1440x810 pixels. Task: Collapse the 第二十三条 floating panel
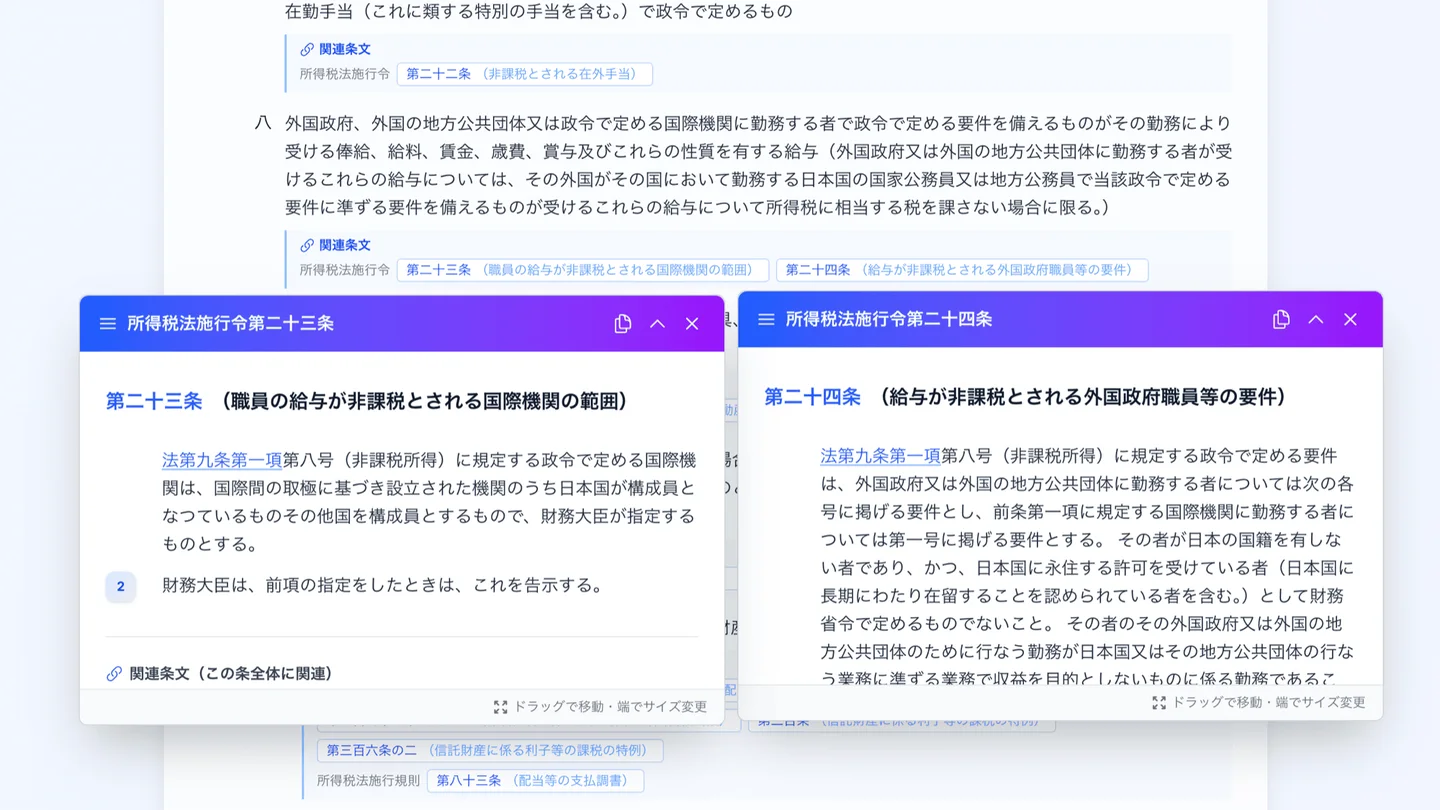click(x=657, y=324)
